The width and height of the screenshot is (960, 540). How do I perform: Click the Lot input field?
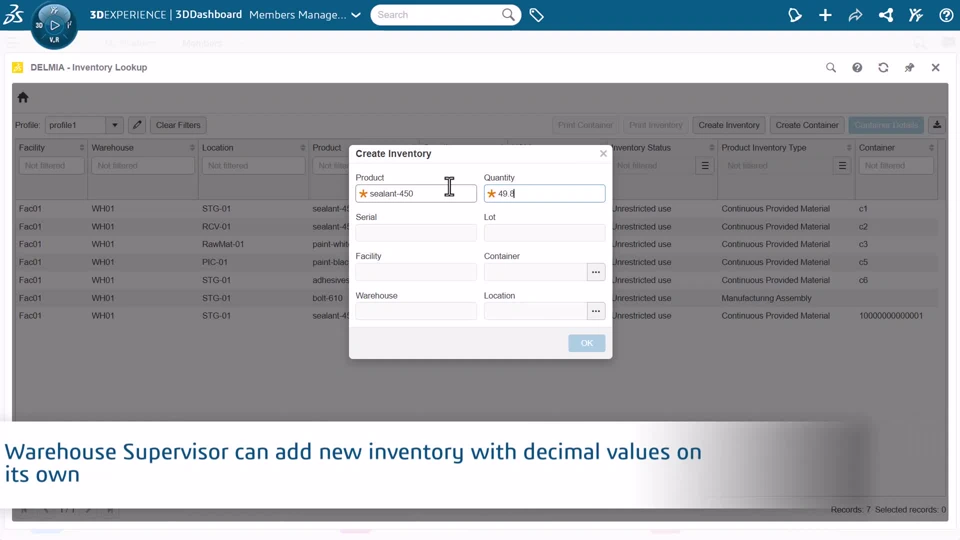[x=544, y=233]
